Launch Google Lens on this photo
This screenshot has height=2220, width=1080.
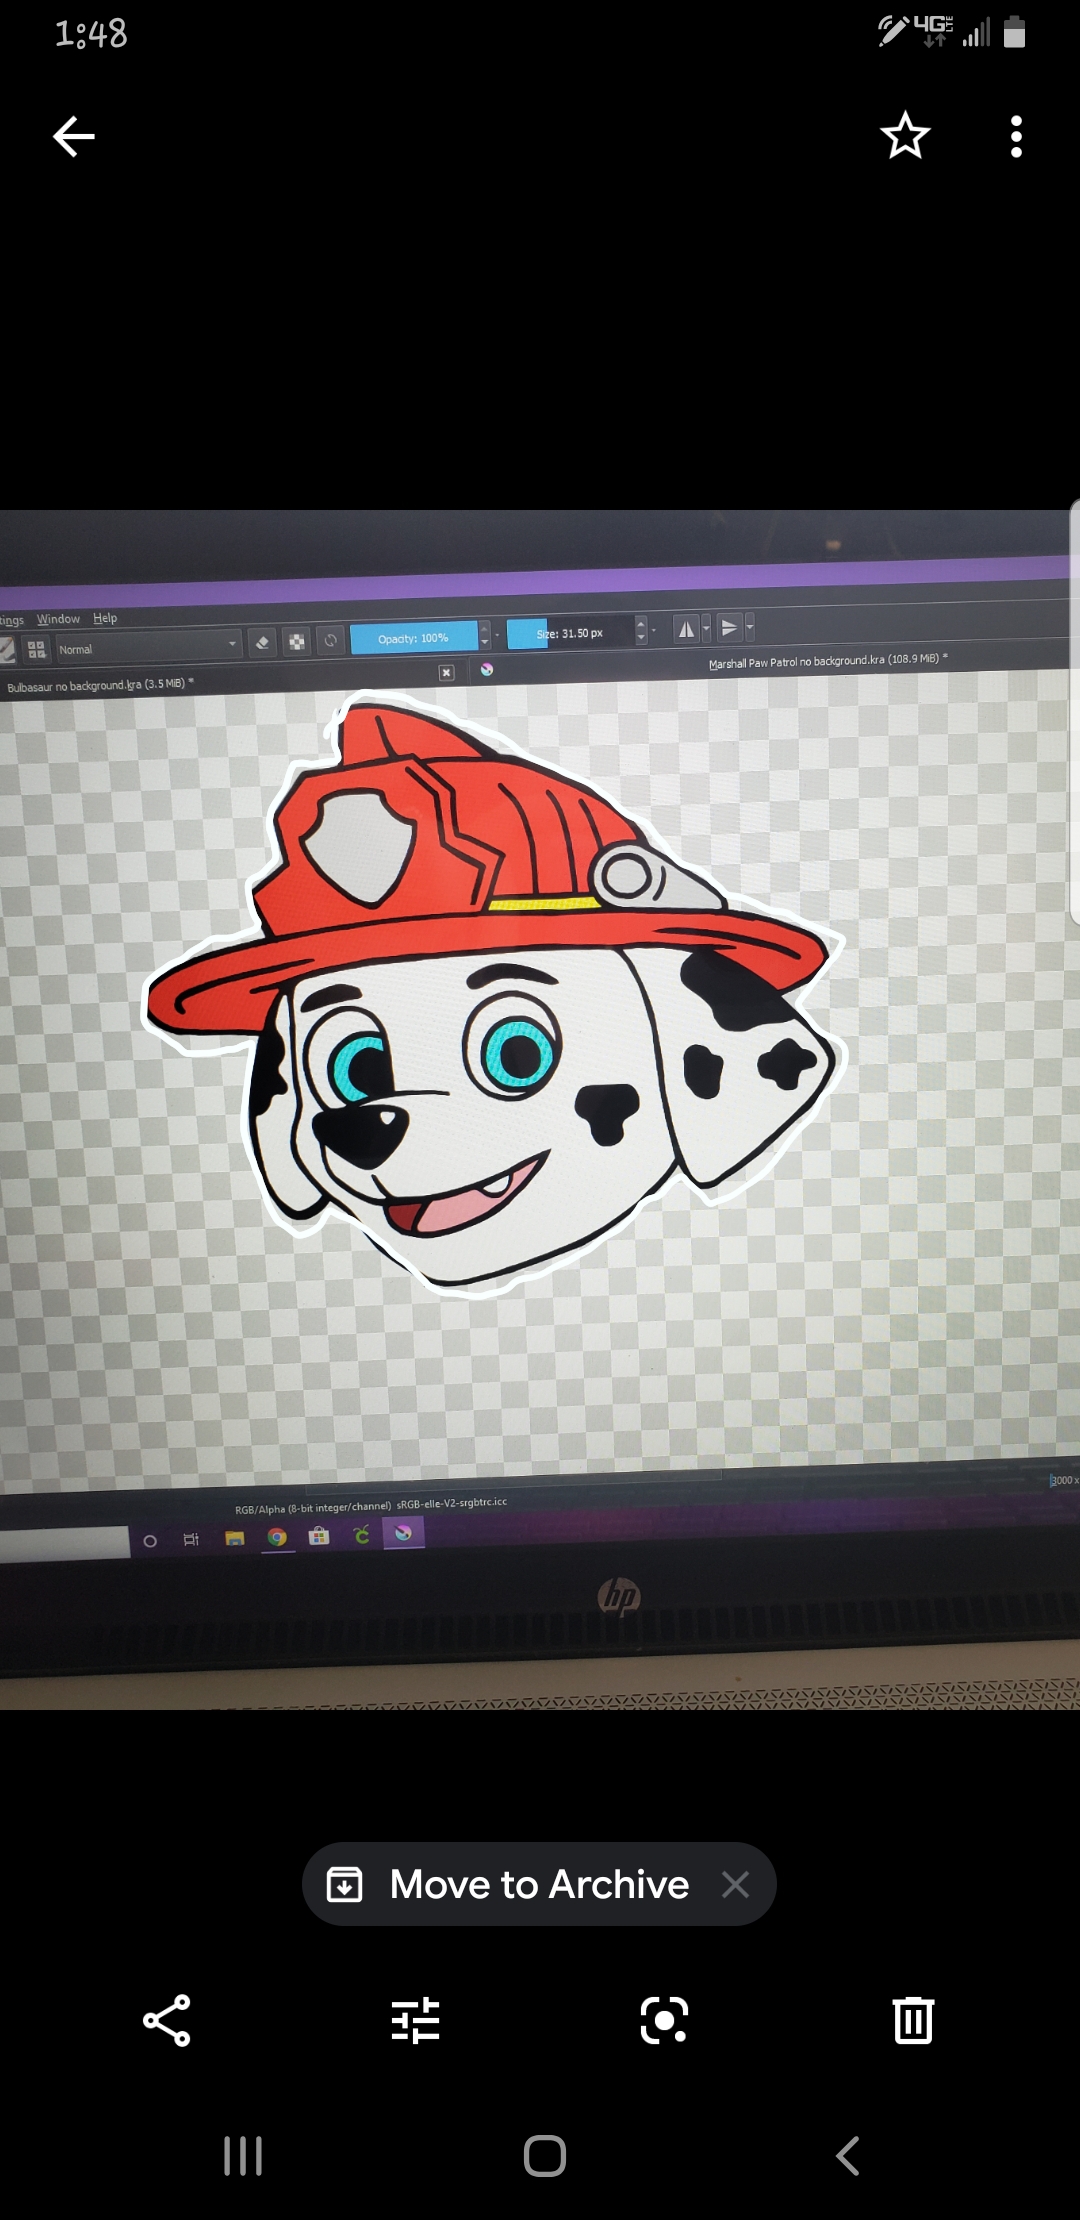point(664,2020)
